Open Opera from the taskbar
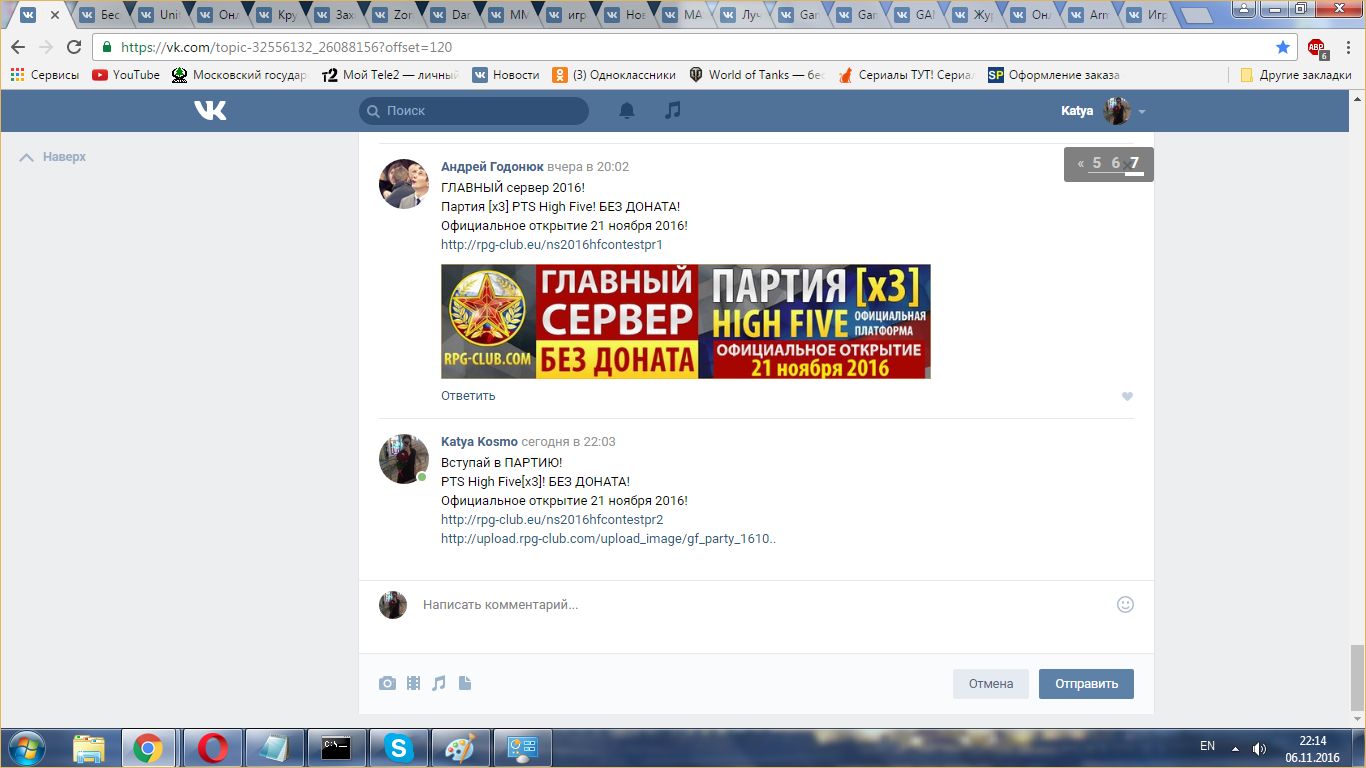Image resolution: width=1366 pixels, height=768 pixels. (x=212, y=748)
